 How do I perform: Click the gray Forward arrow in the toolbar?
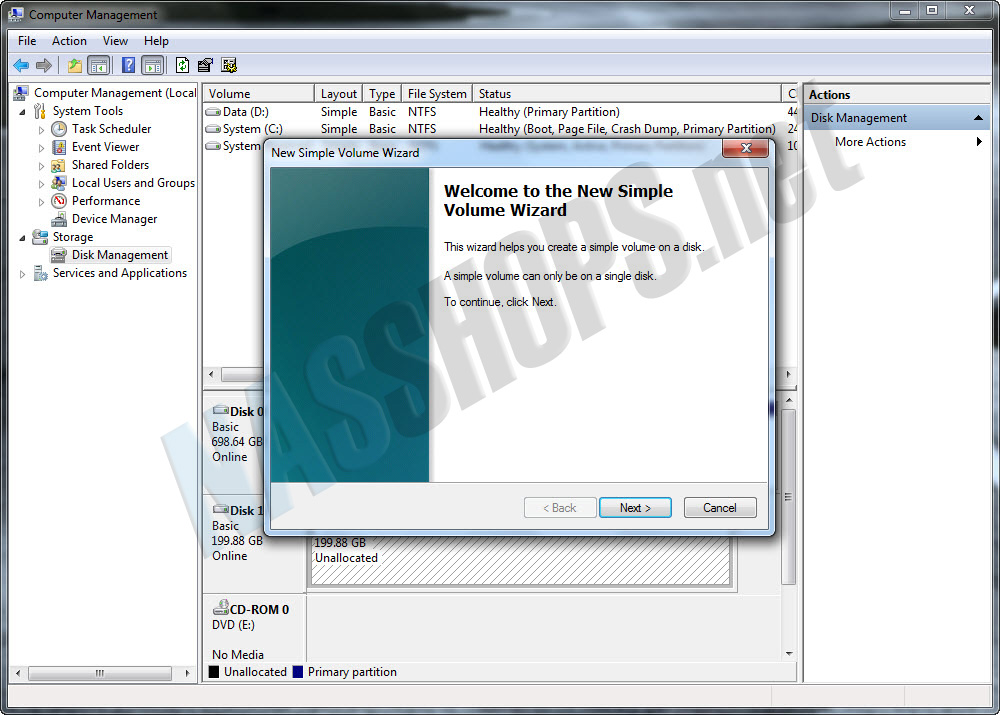coord(43,65)
